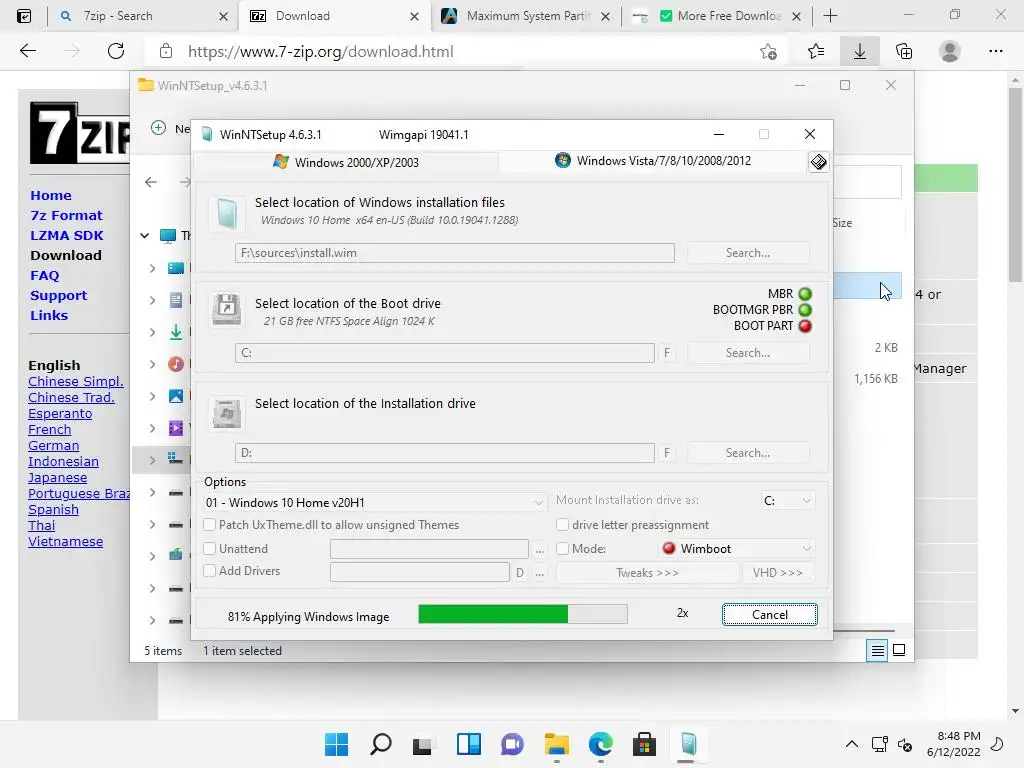
Task: Switch to Windows Vista/7/8/10/2008/2012 tab
Action: pos(653,161)
